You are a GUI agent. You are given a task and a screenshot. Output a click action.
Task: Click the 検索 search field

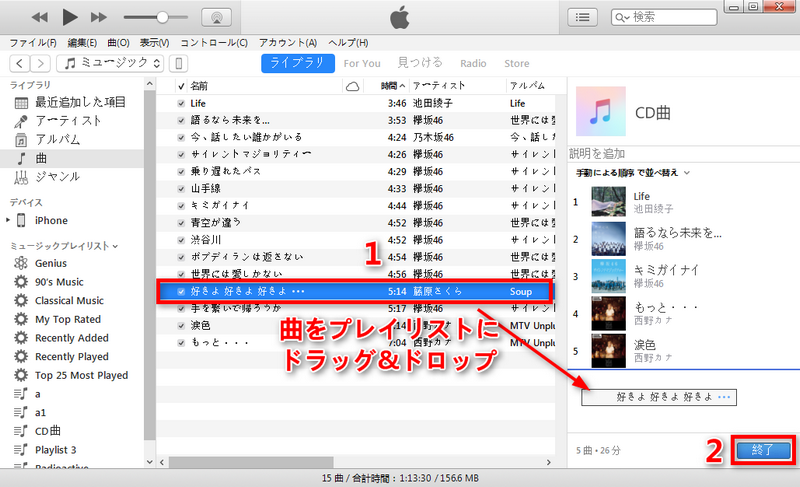(664, 17)
